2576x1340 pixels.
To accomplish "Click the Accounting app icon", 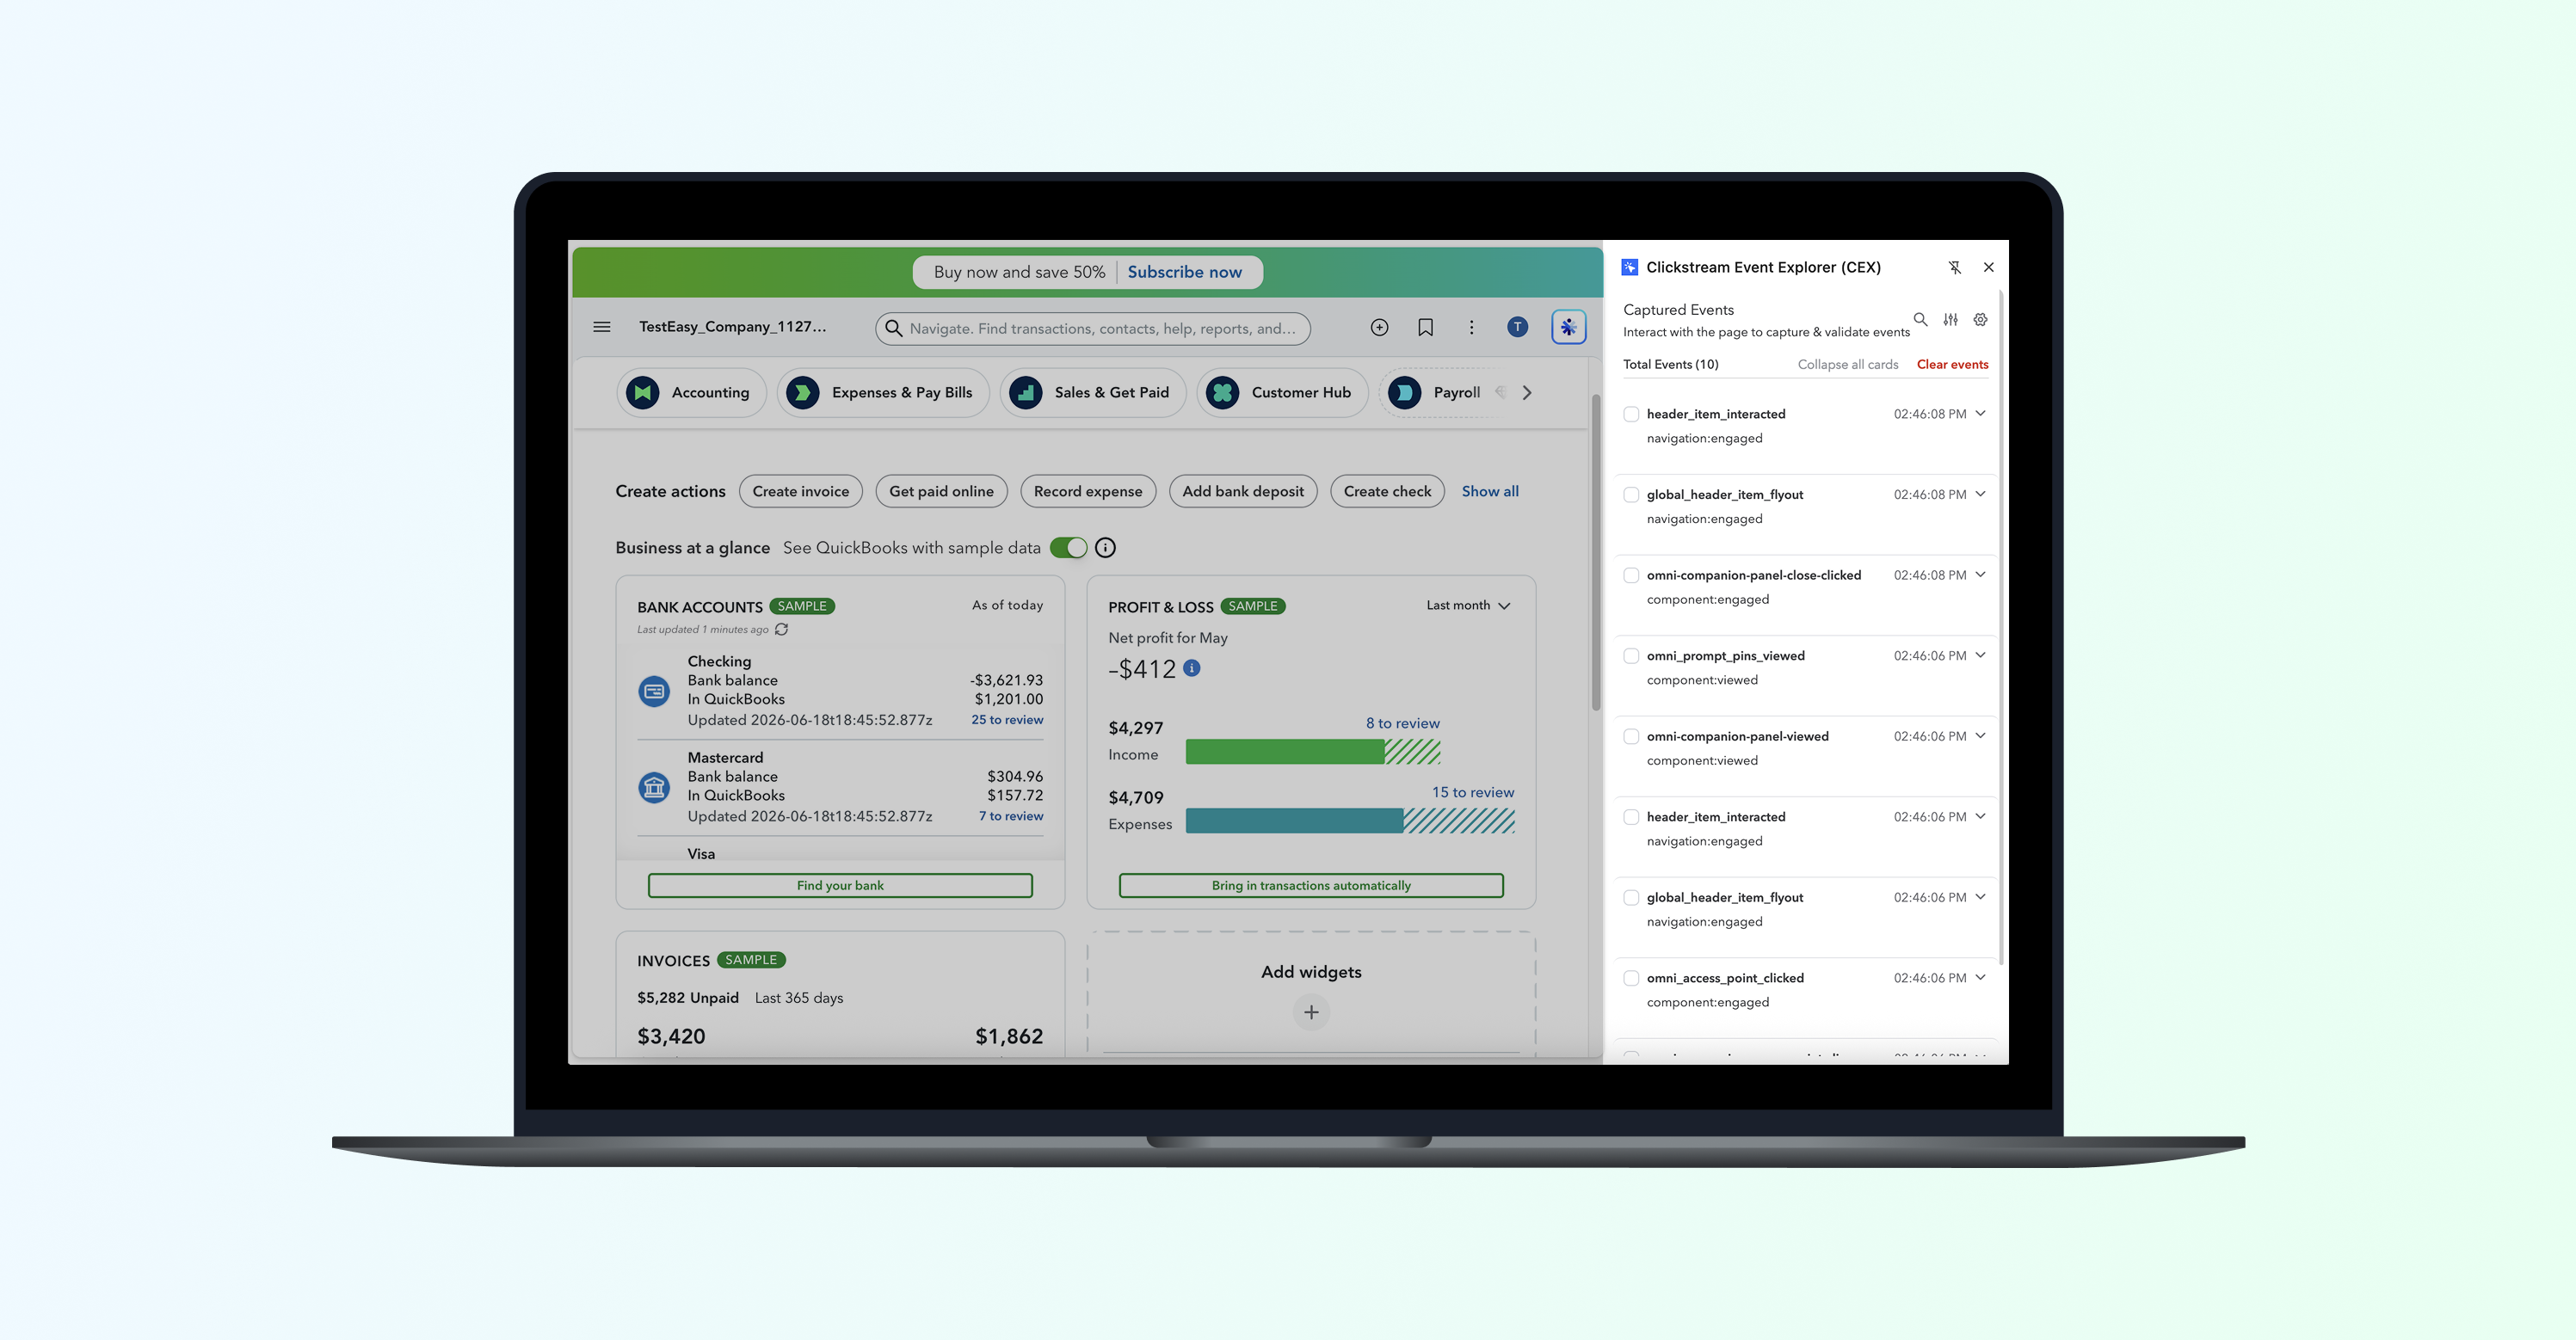I will point(643,393).
